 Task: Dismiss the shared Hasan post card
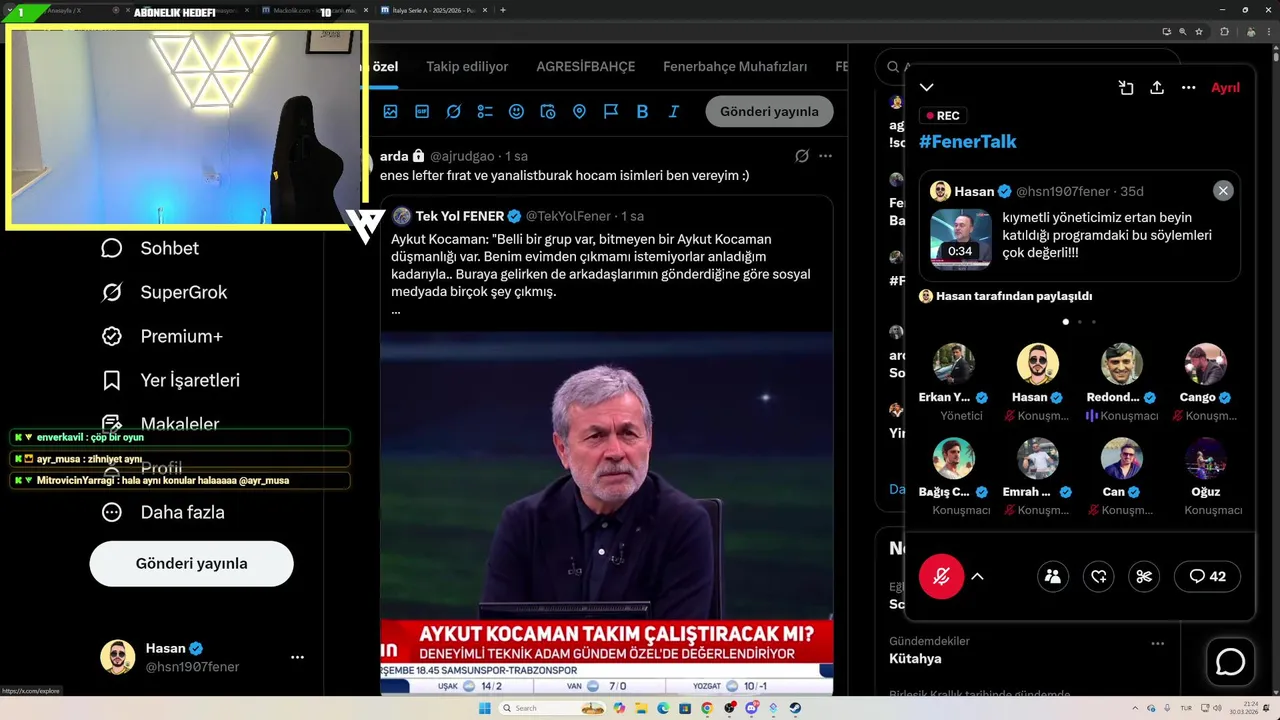point(1223,190)
